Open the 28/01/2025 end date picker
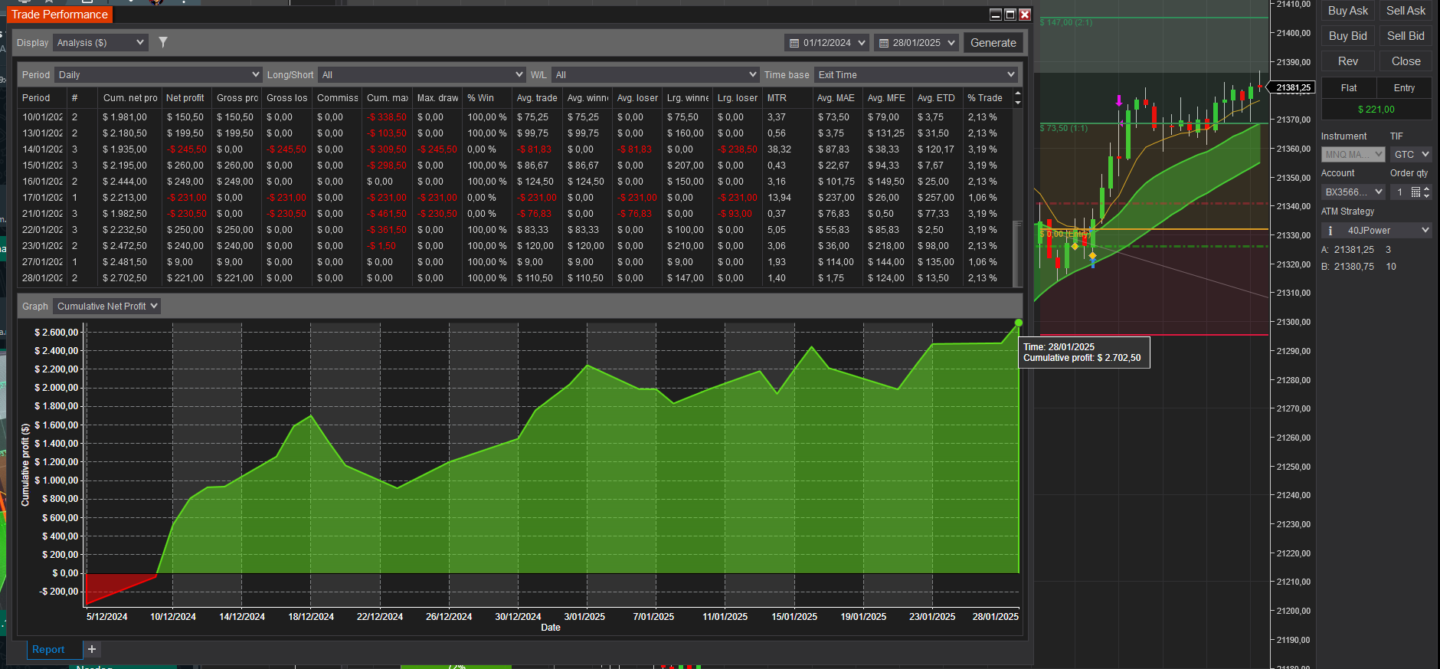 (x=916, y=43)
